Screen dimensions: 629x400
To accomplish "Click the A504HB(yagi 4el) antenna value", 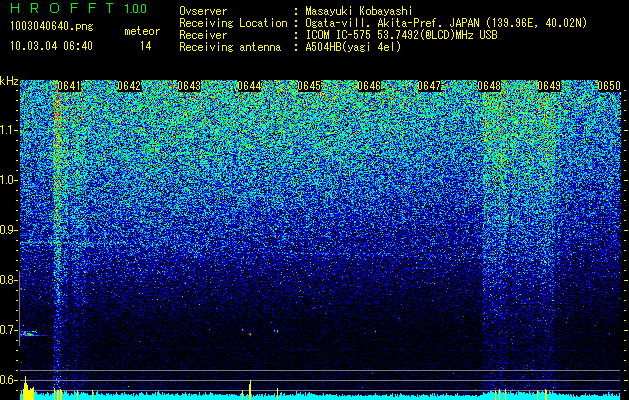I will [353, 47].
